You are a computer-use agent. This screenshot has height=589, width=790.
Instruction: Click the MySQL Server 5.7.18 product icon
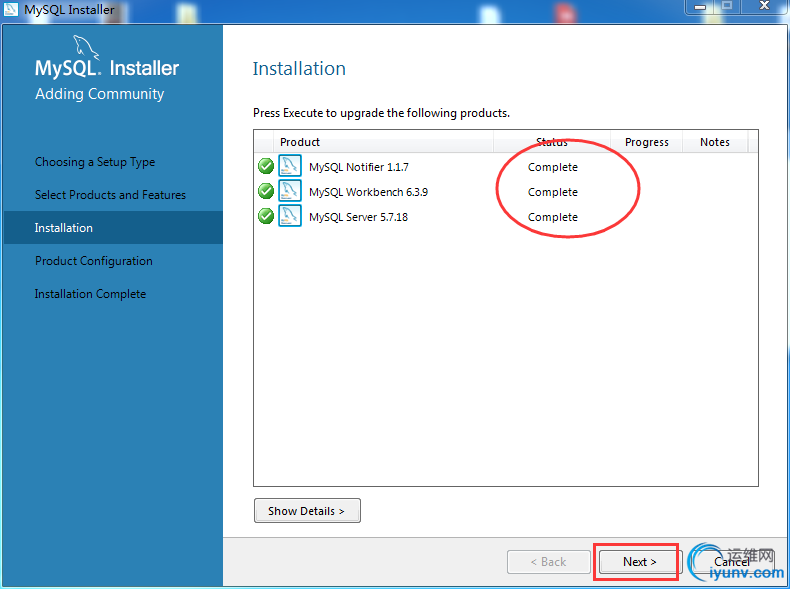[290, 216]
